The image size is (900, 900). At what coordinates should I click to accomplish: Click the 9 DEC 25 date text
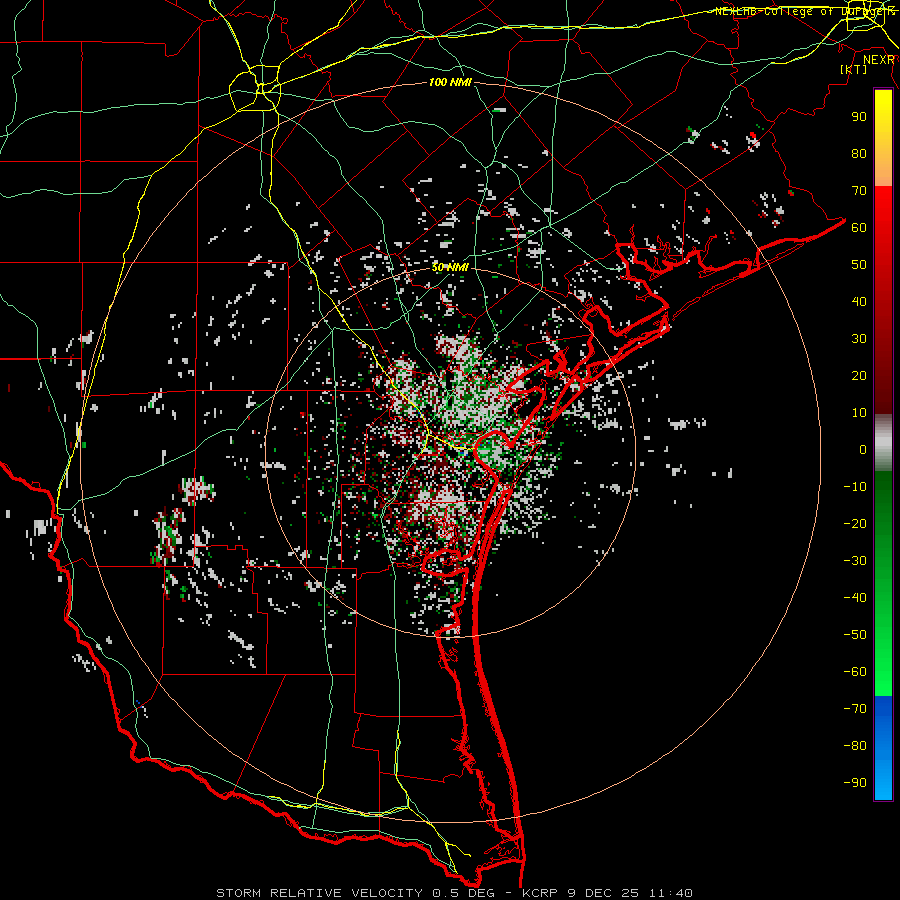coord(604,893)
